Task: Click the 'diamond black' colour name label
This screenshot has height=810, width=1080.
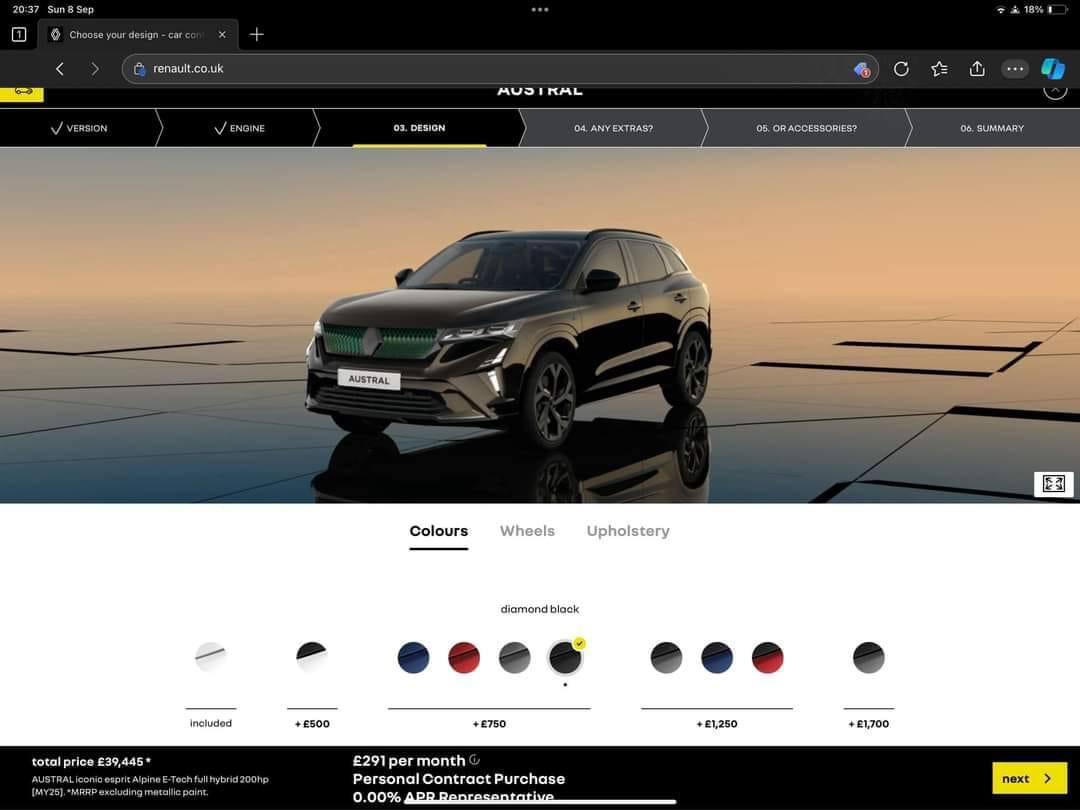Action: tap(540, 609)
